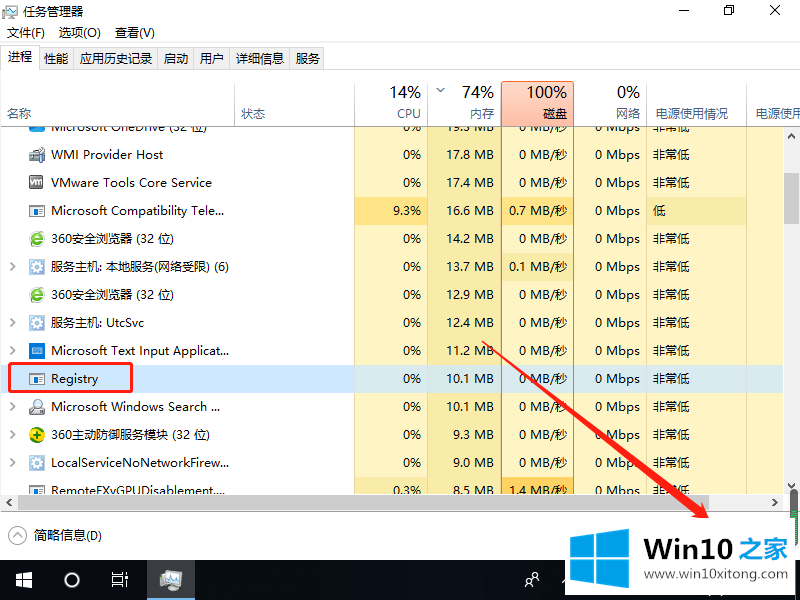Click the LocalServiceNoNetworkFirewall gear icon

[x=37, y=463]
